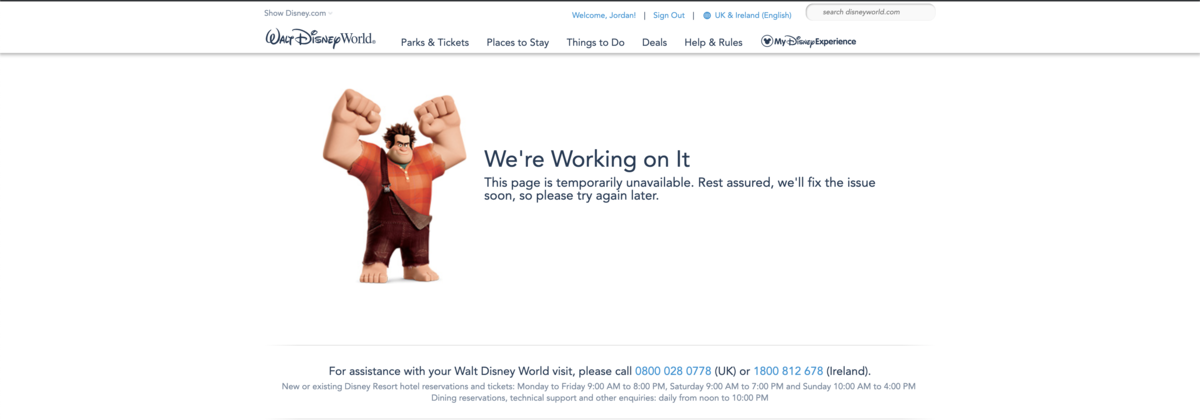Click the Ireland phone number 1800 812 678

788,371
